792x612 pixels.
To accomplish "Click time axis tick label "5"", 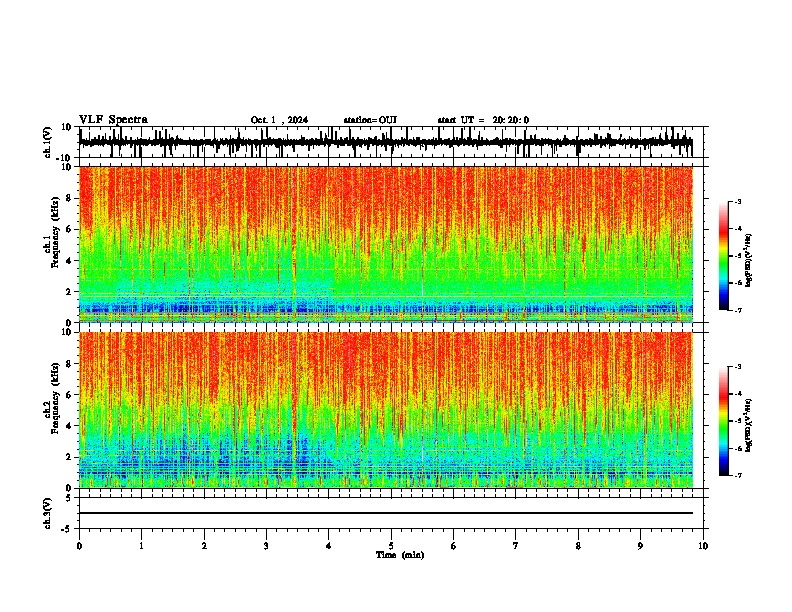I will pyautogui.click(x=391, y=546).
